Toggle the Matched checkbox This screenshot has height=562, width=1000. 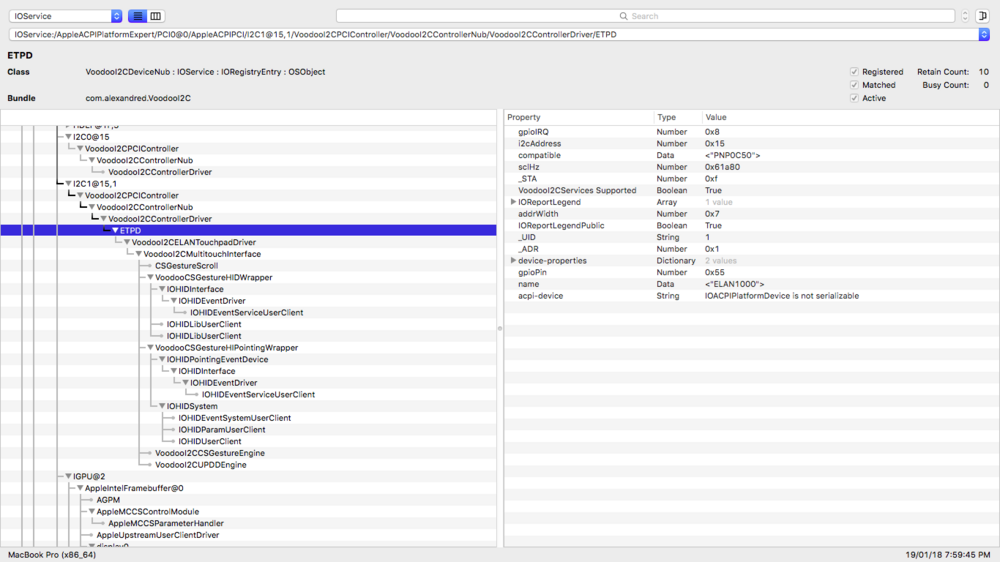coord(854,85)
